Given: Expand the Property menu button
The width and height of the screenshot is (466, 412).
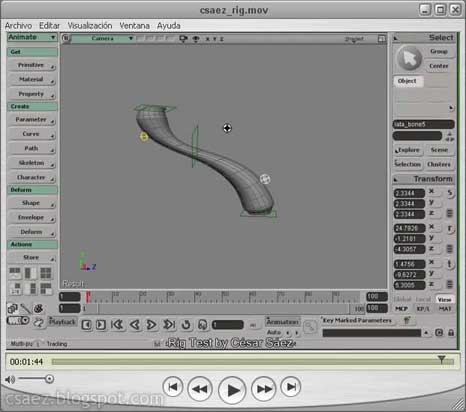Looking at the screenshot, I should coord(32,94).
